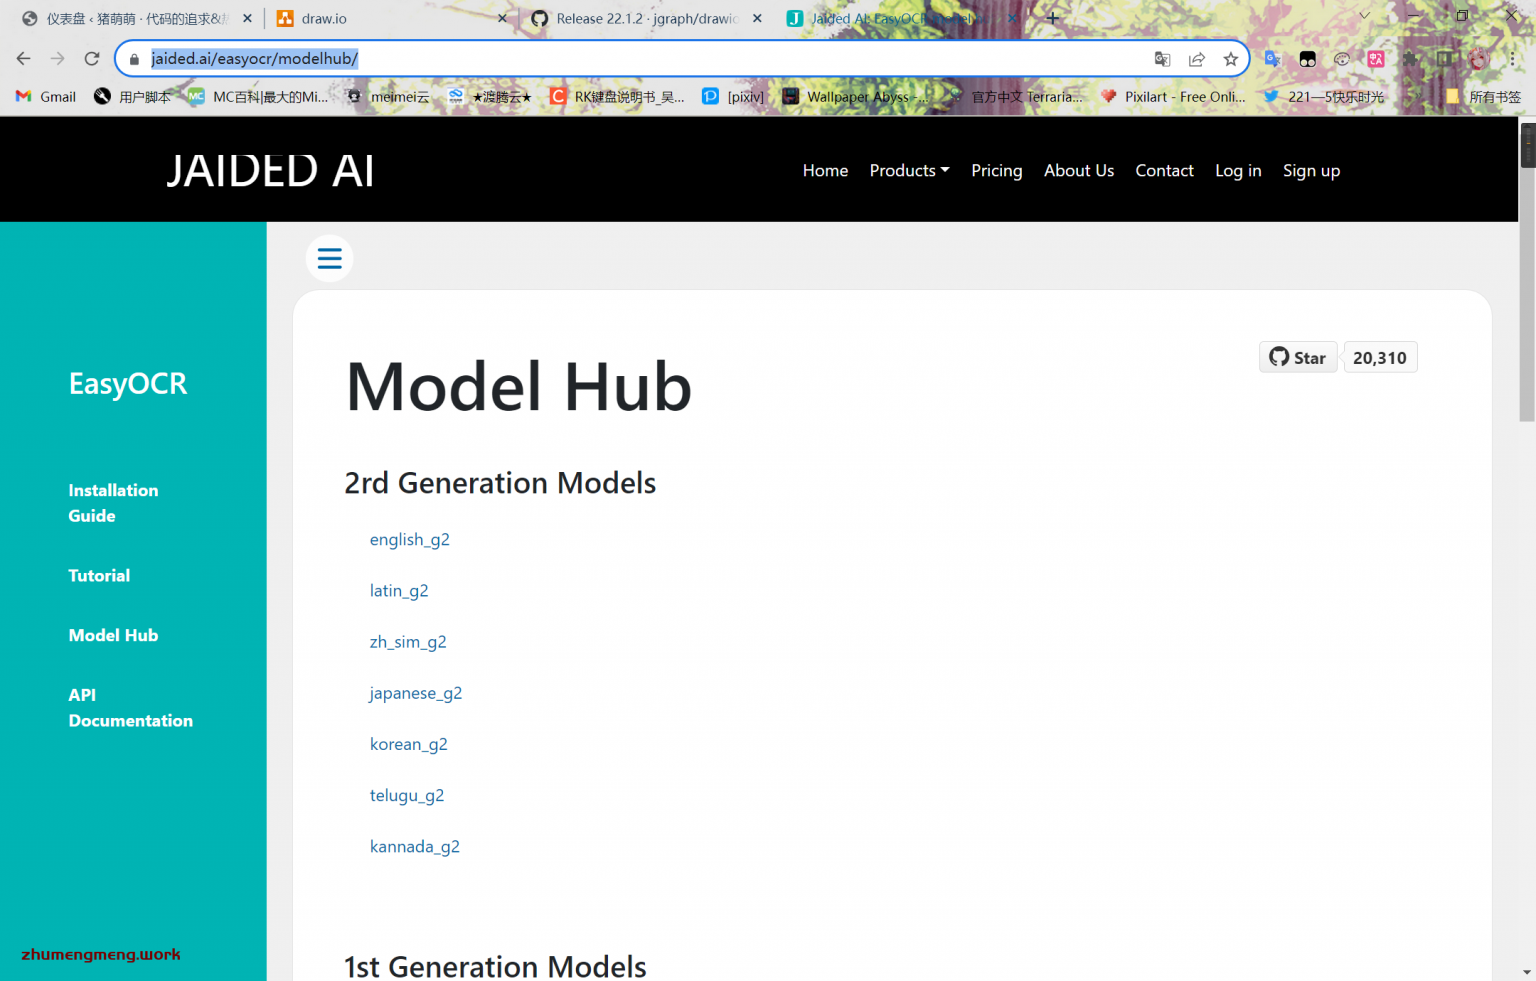Open the pink translation extension icon
This screenshot has width=1536, height=981.
click(x=1376, y=59)
